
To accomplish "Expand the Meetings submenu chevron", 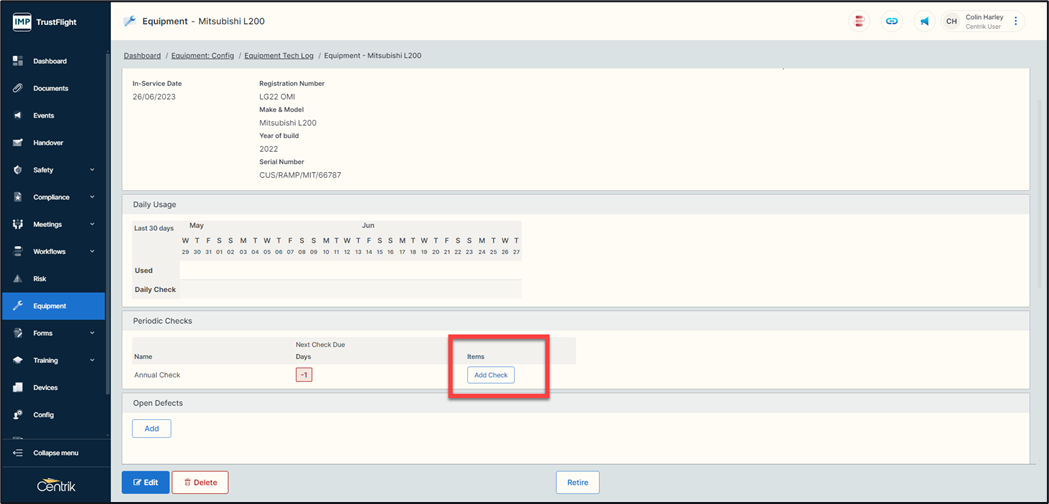I will tap(92, 224).
